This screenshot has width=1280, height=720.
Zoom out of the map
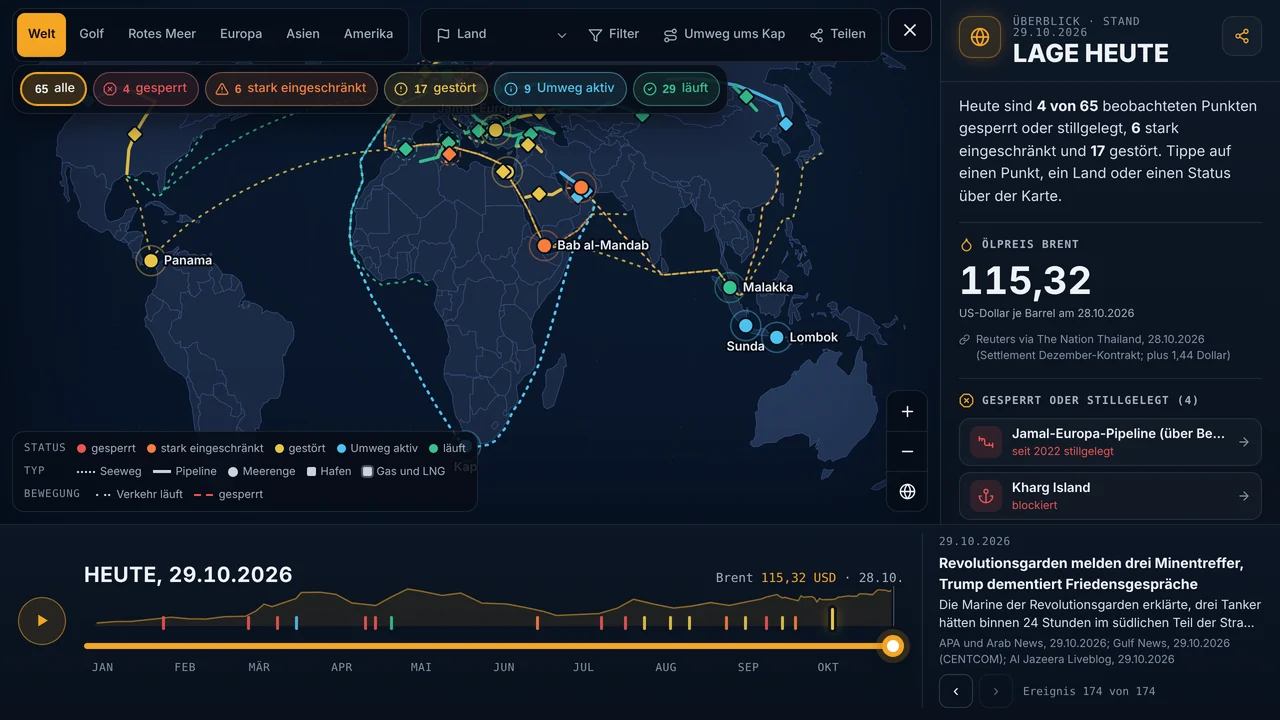coord(907,451)
